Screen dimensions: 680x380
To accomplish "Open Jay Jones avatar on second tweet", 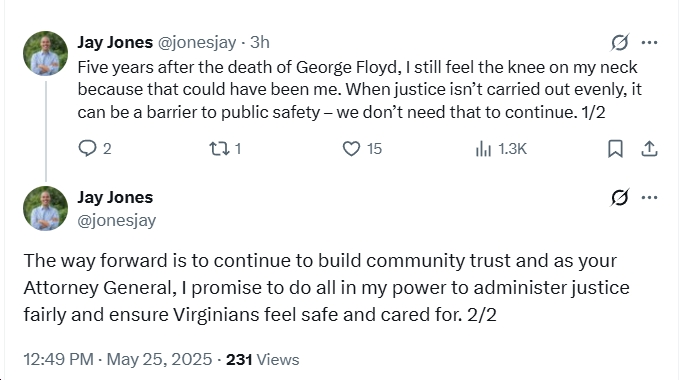I will pos(46,208).
